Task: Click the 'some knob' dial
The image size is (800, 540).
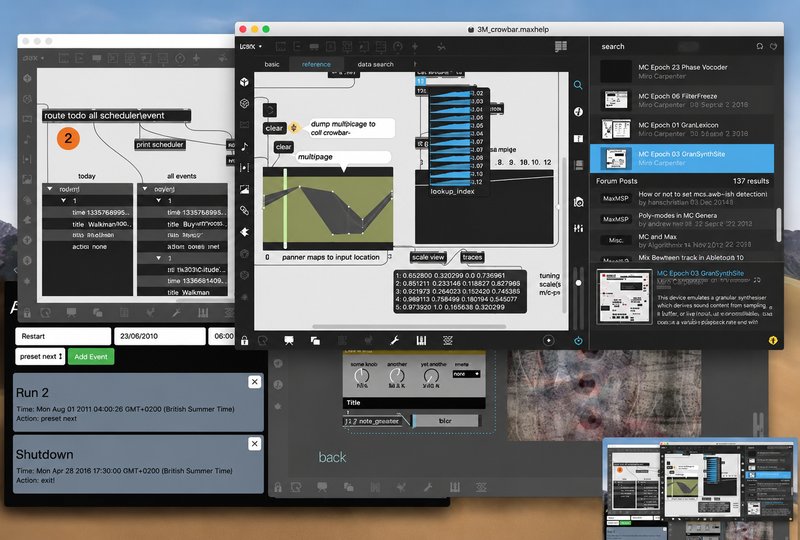Action: [x=361, y=376]
